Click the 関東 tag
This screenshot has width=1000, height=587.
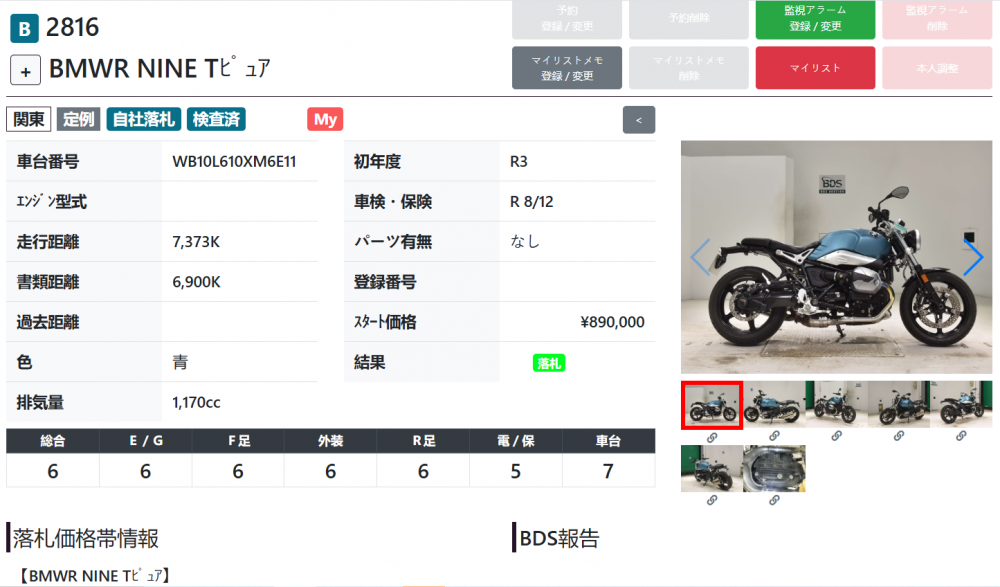[x=29, y=119]
